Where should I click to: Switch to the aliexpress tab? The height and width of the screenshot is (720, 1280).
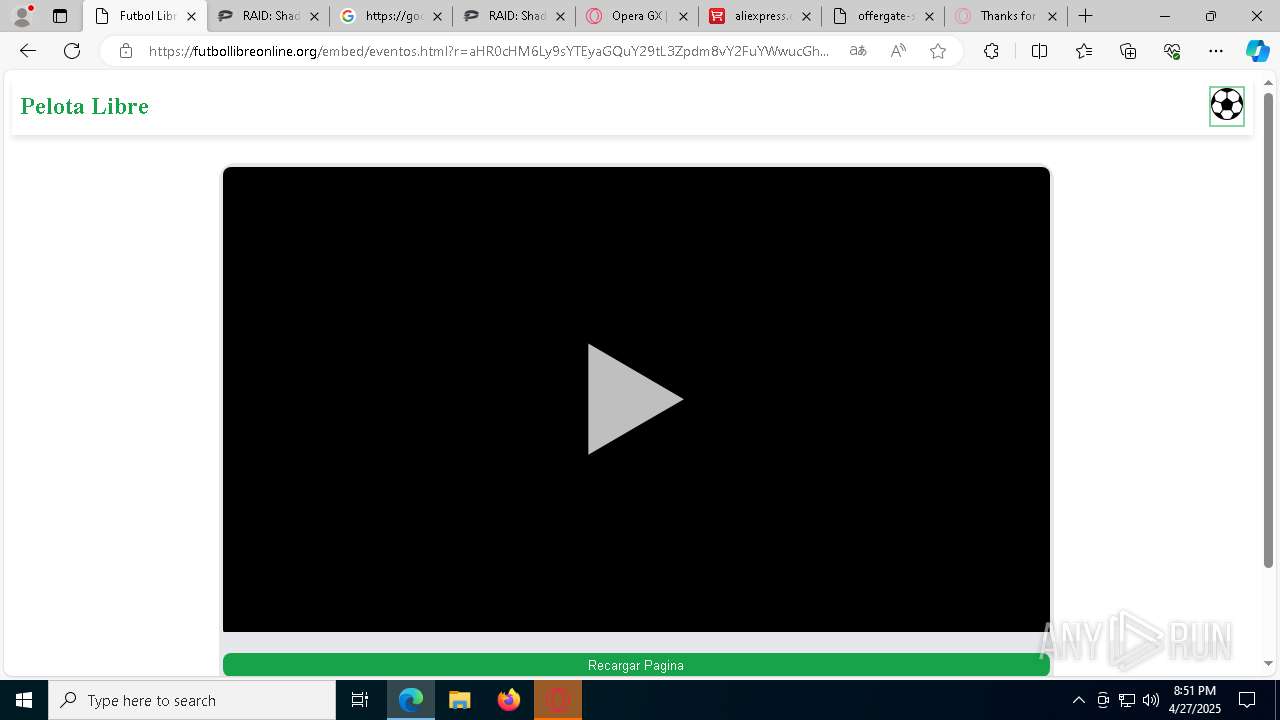tap(761, 16)
